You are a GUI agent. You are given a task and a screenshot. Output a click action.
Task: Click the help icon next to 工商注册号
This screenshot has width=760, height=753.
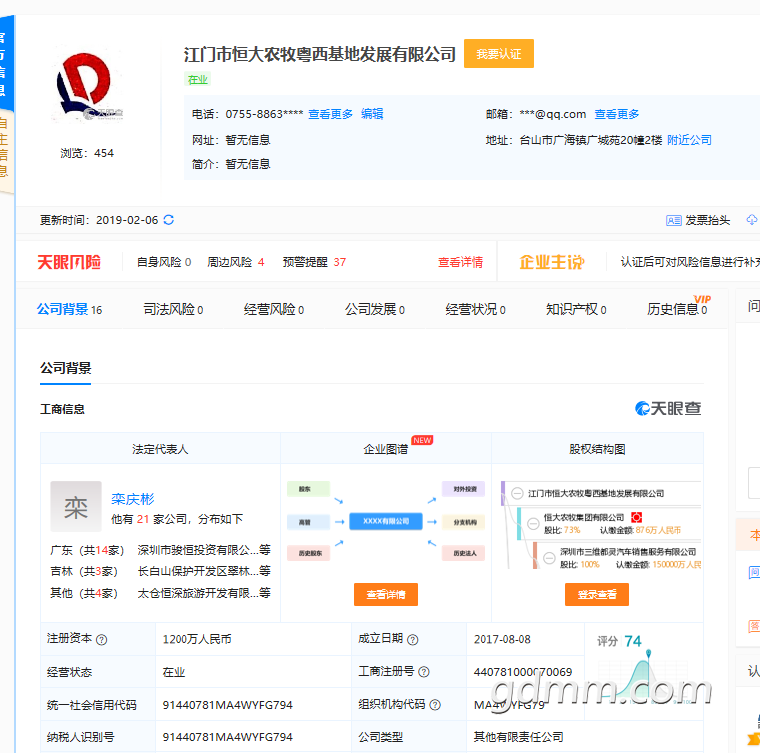(424, 672)
